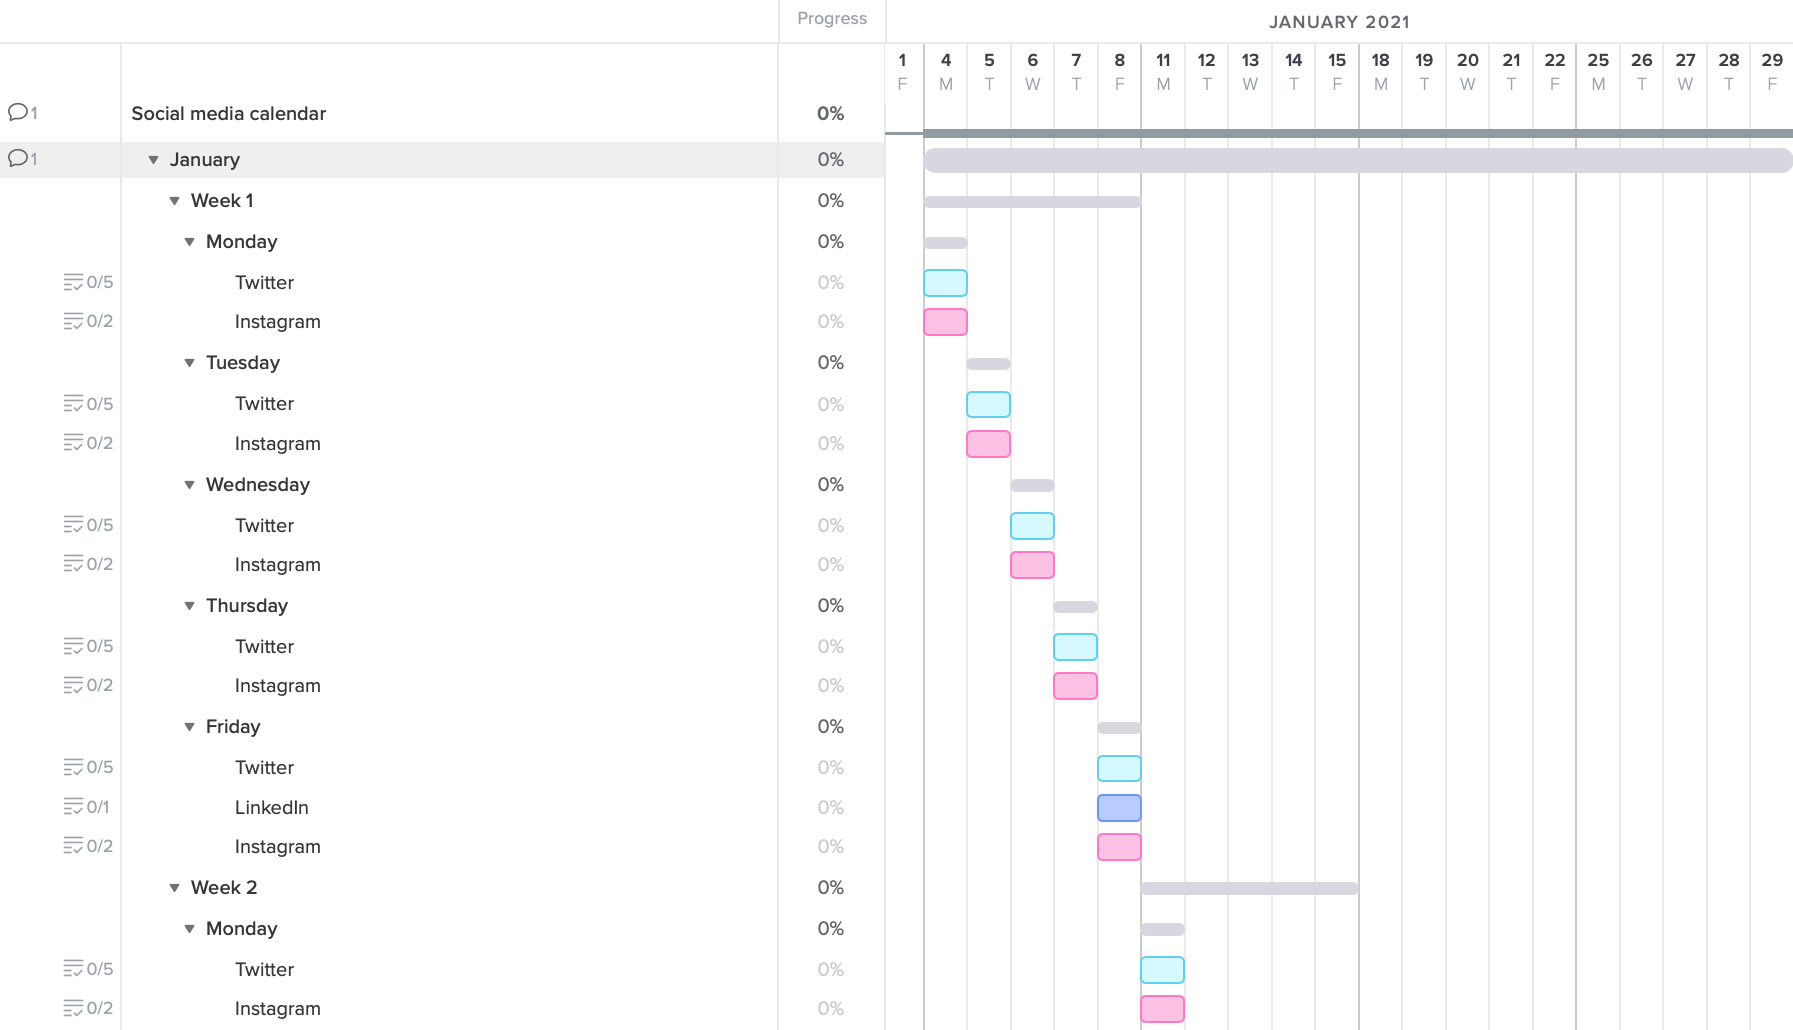Collapse the January group

coord(152,159)
